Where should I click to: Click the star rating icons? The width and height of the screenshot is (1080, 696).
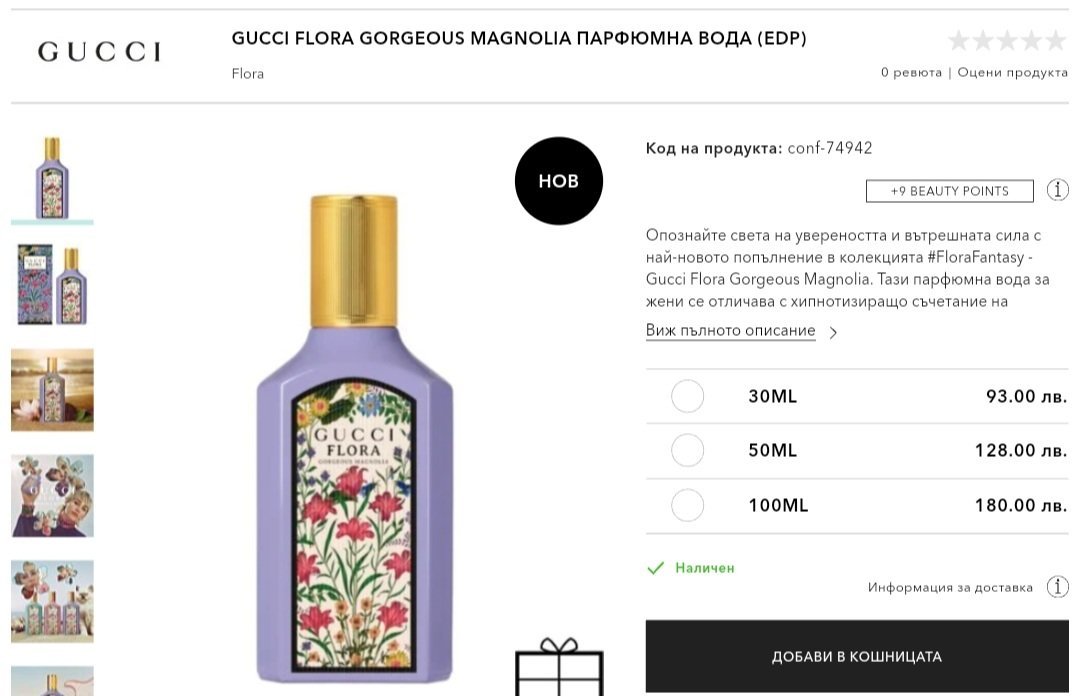(1007, 41)
